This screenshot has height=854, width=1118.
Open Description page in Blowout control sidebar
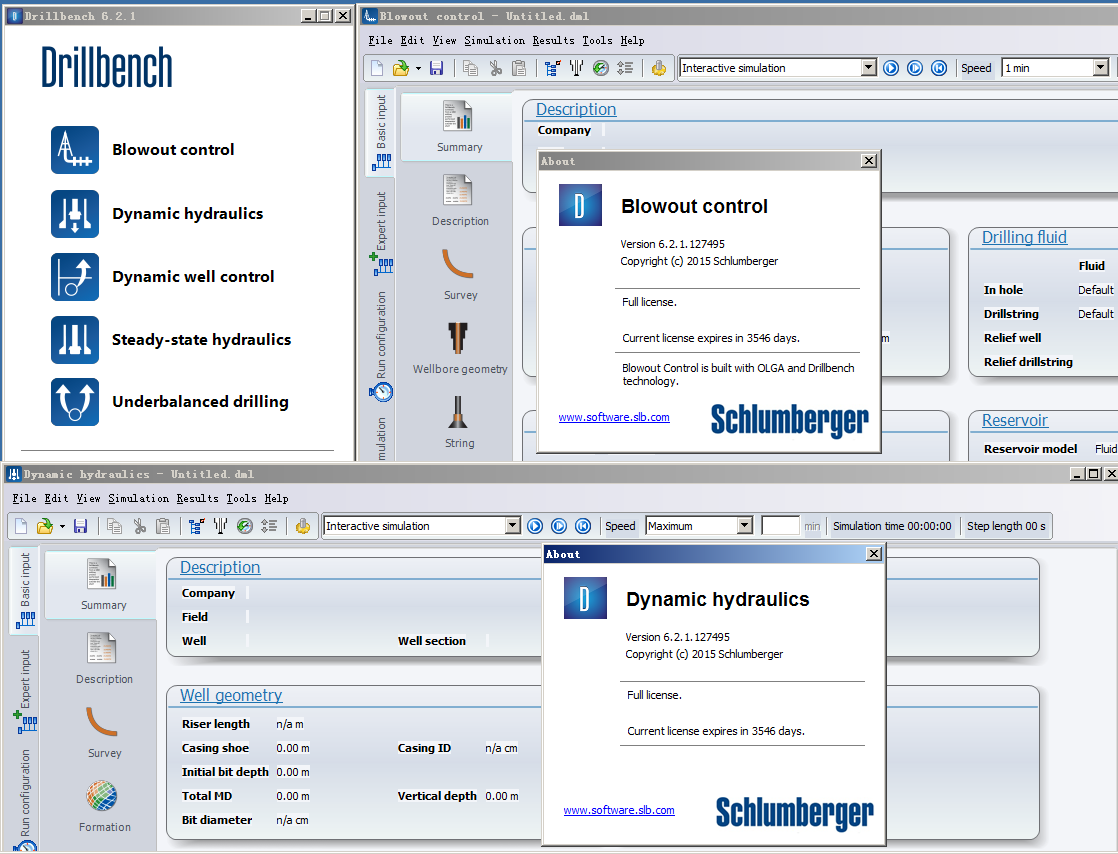(460, 200)
